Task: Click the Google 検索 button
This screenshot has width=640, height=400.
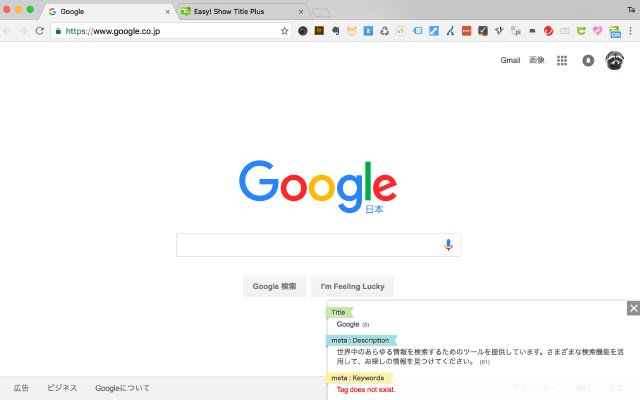Action: (274, 286)
